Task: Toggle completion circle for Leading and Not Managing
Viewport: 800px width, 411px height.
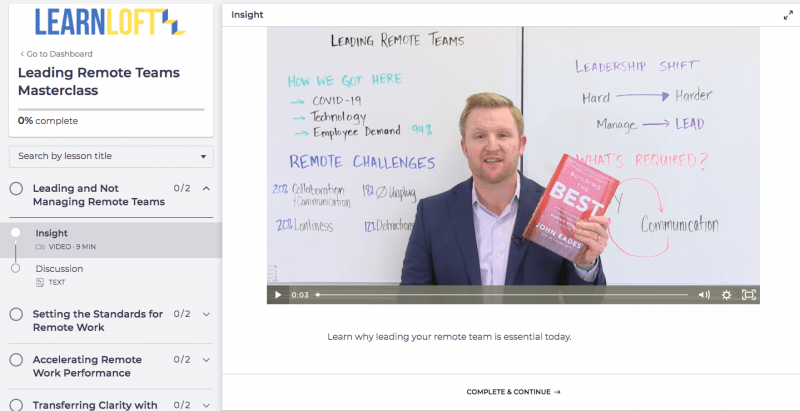Action: [16, 189]
